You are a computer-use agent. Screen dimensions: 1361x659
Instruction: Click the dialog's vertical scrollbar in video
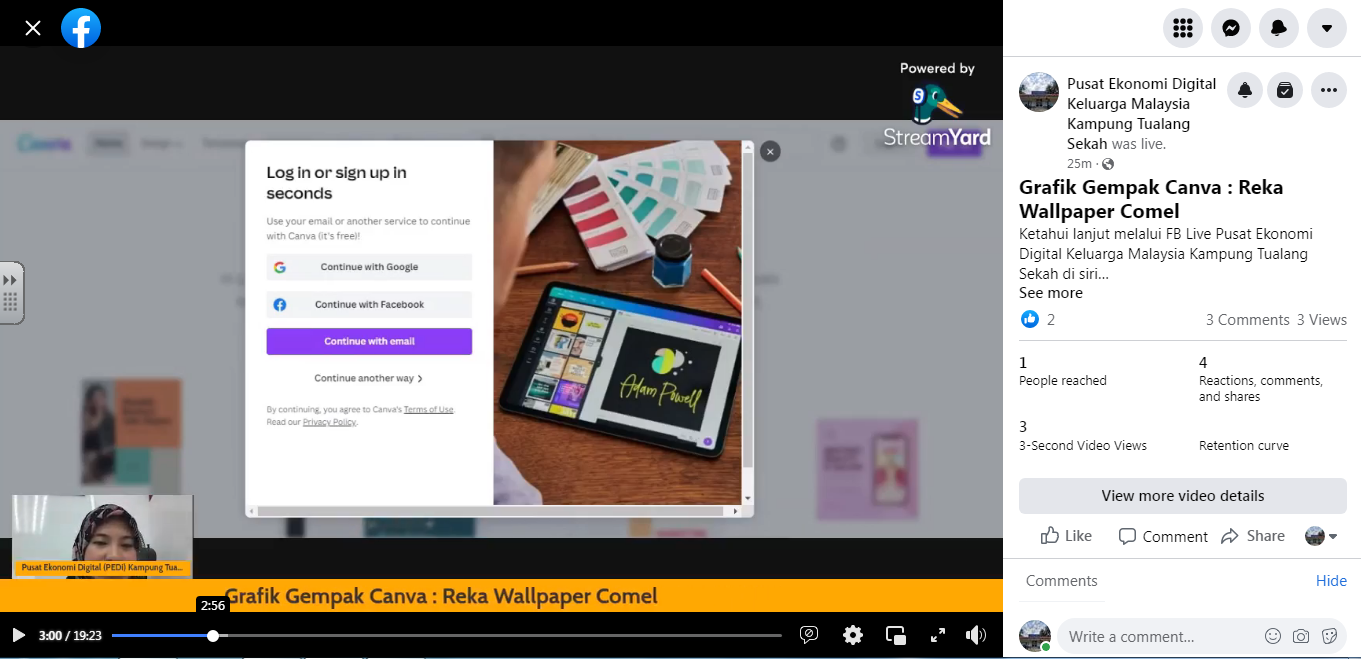[747, 322]
